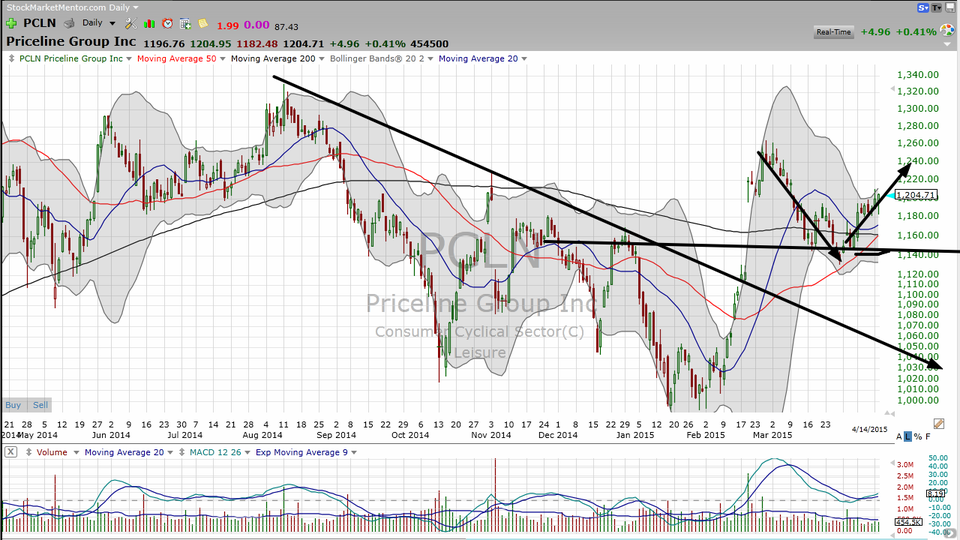Click the 87.43 value in header
The width and height of the screenshot is (960, 540).
coord(287,27)
